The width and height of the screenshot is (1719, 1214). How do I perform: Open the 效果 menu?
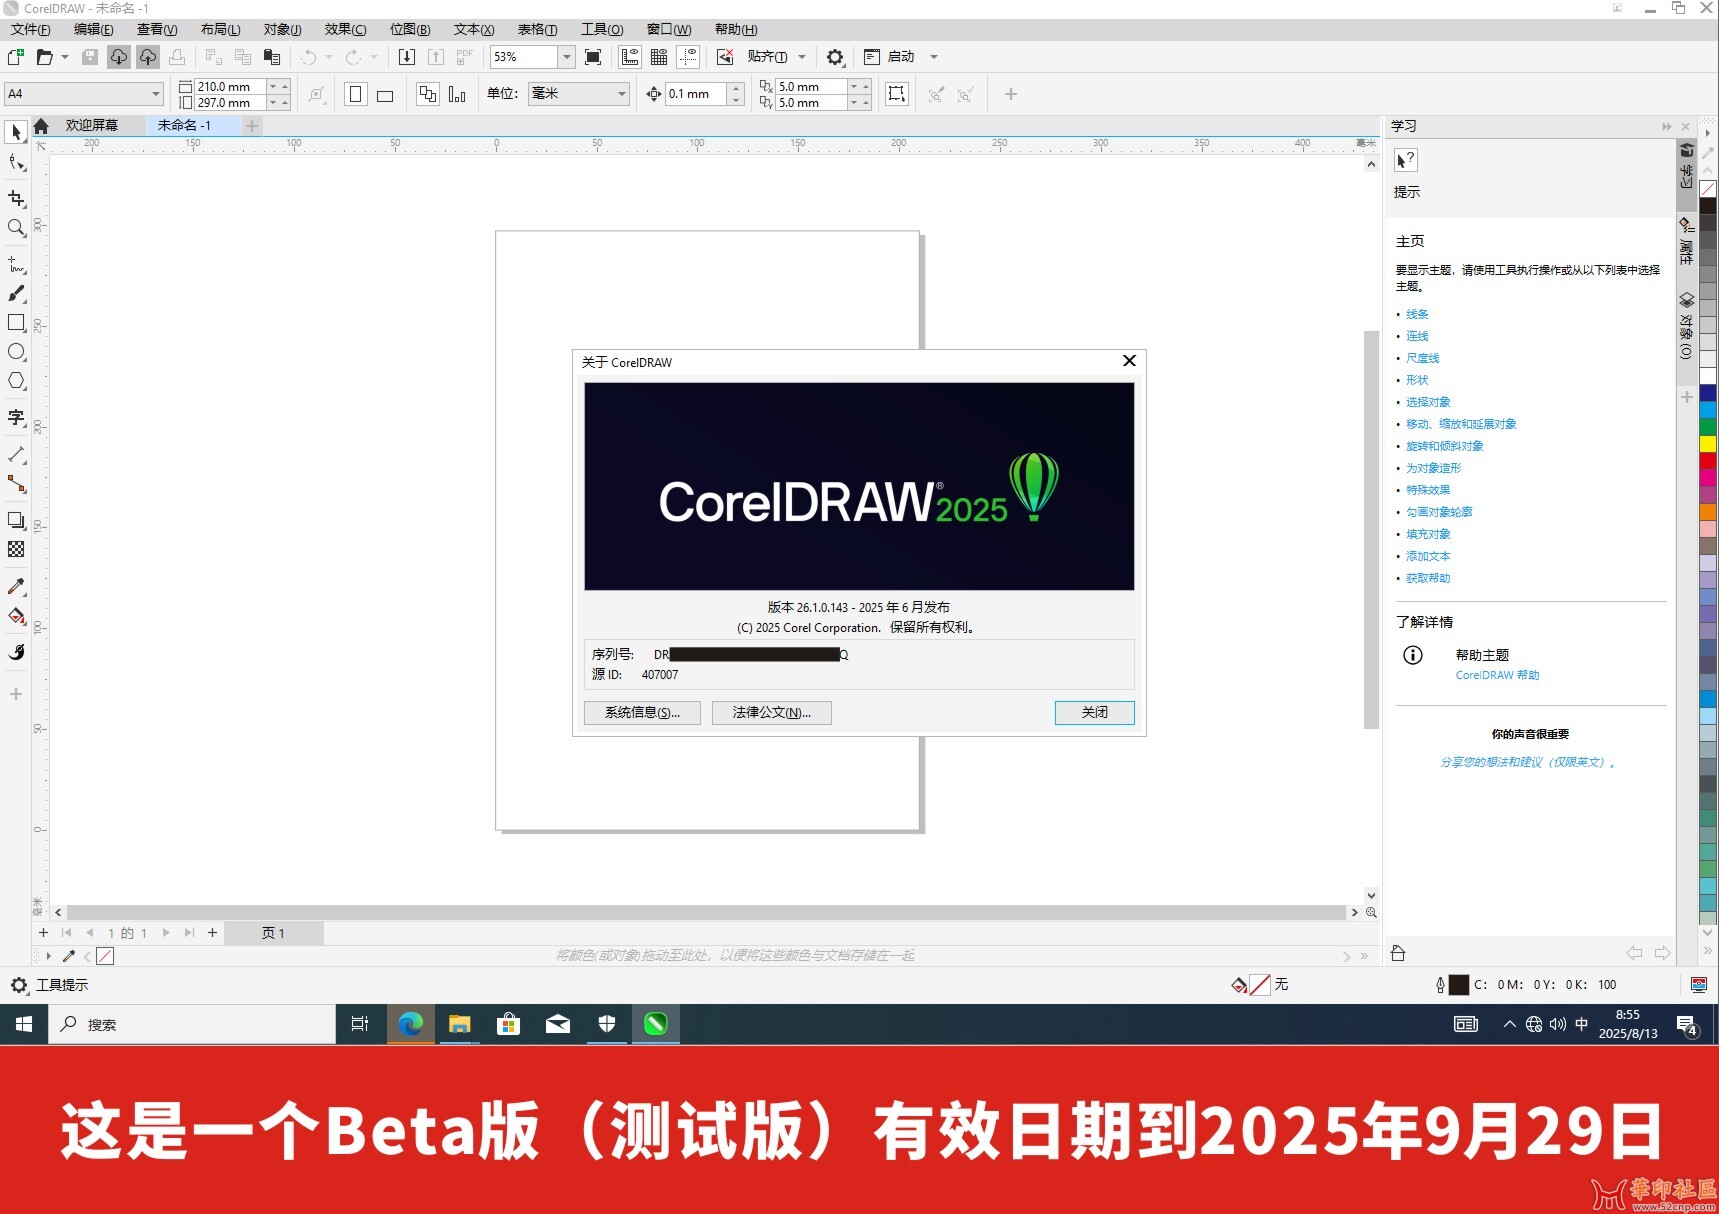click(x=345, y=29)
